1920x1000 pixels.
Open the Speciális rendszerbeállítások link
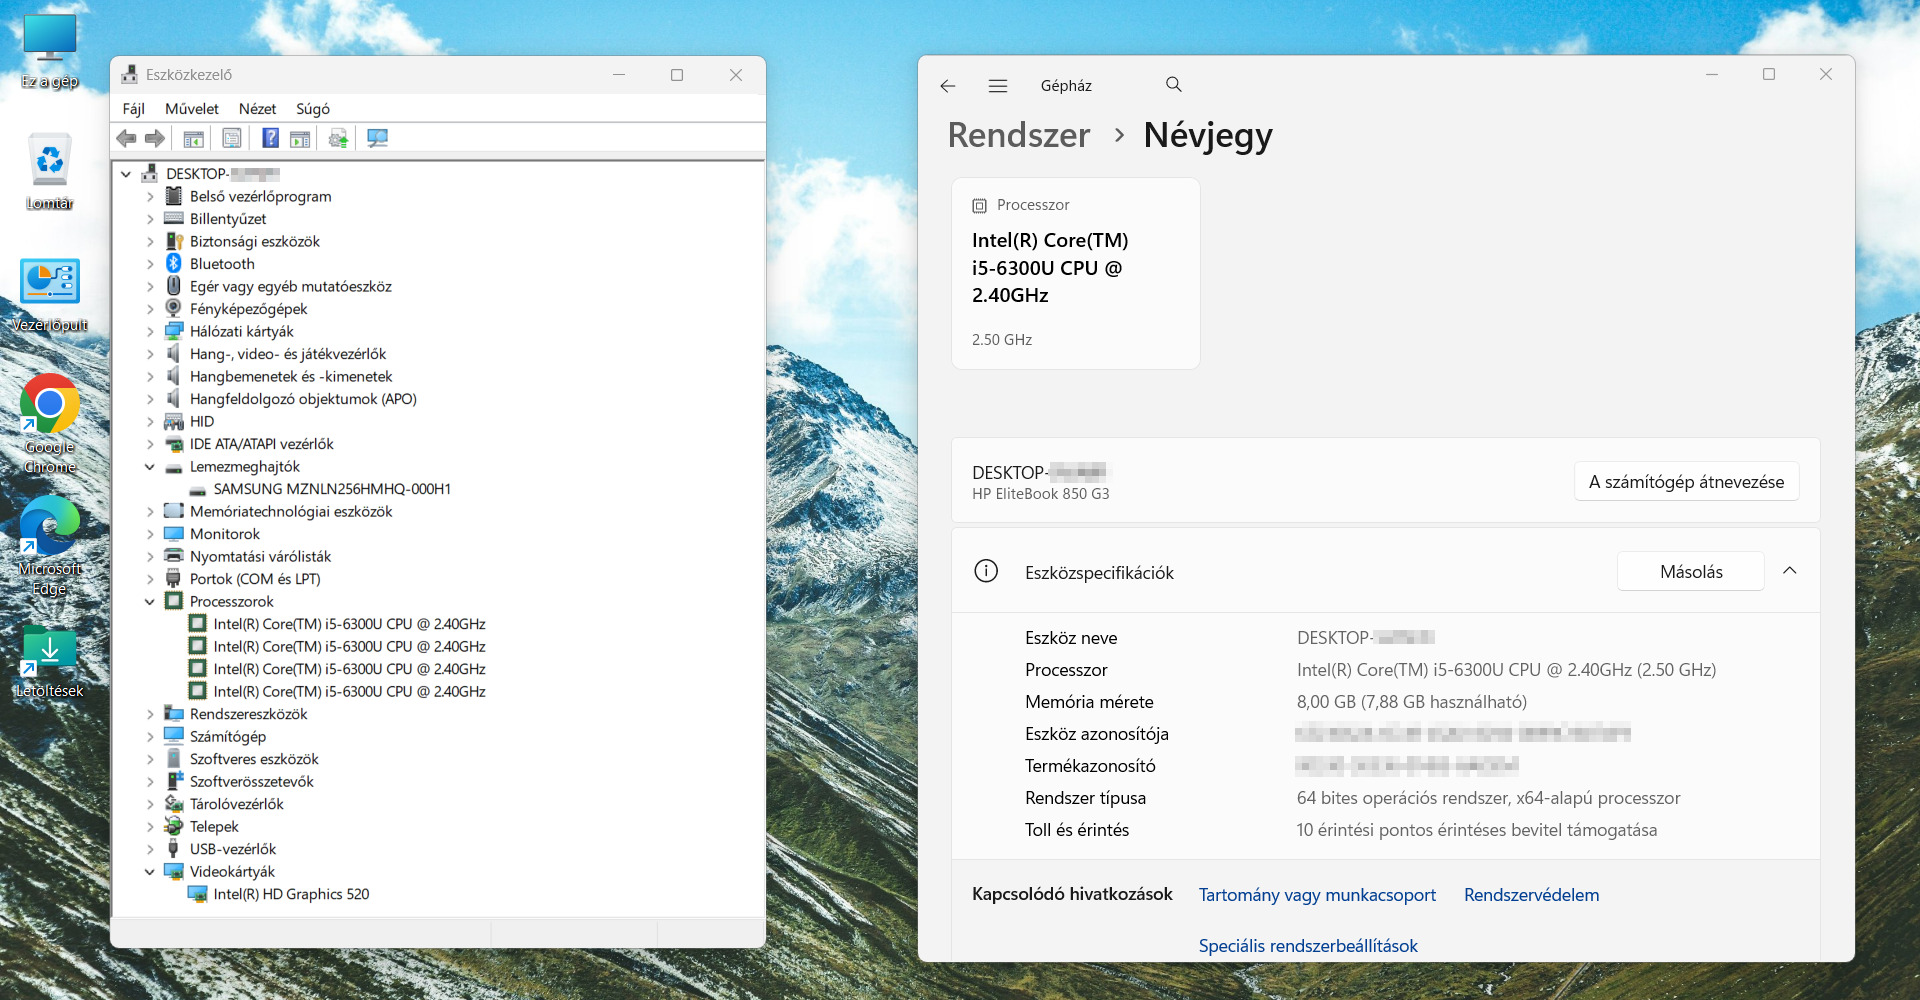click(x=1308, y=946)
